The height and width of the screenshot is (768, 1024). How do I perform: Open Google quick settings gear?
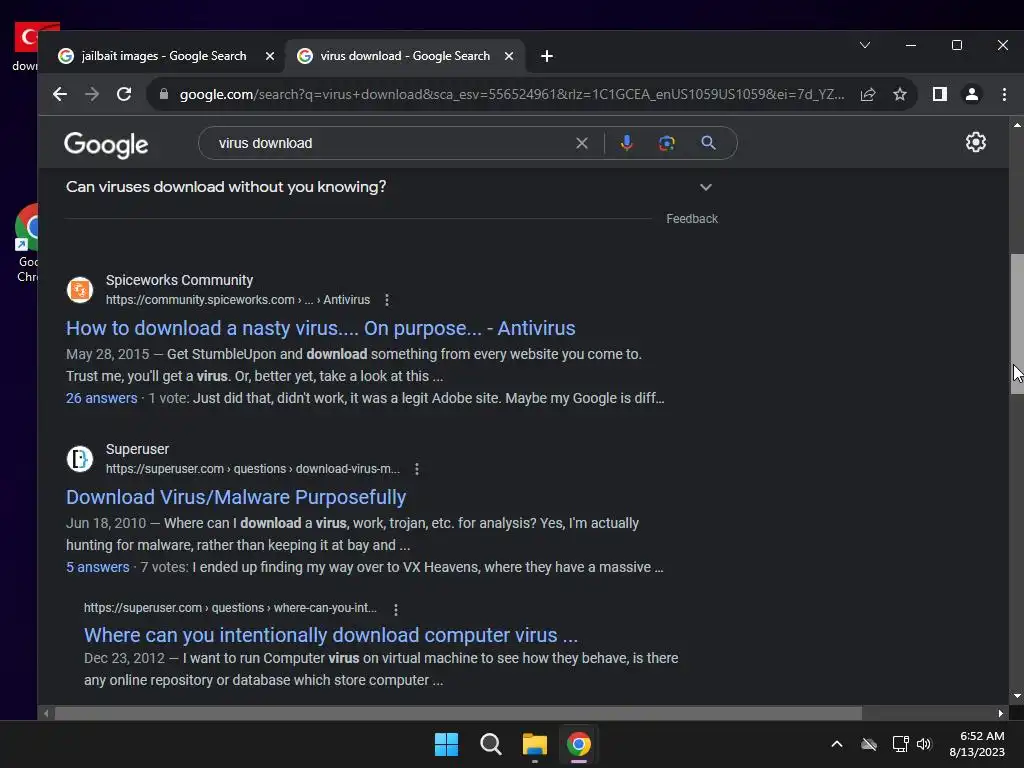tap(976, 142)
